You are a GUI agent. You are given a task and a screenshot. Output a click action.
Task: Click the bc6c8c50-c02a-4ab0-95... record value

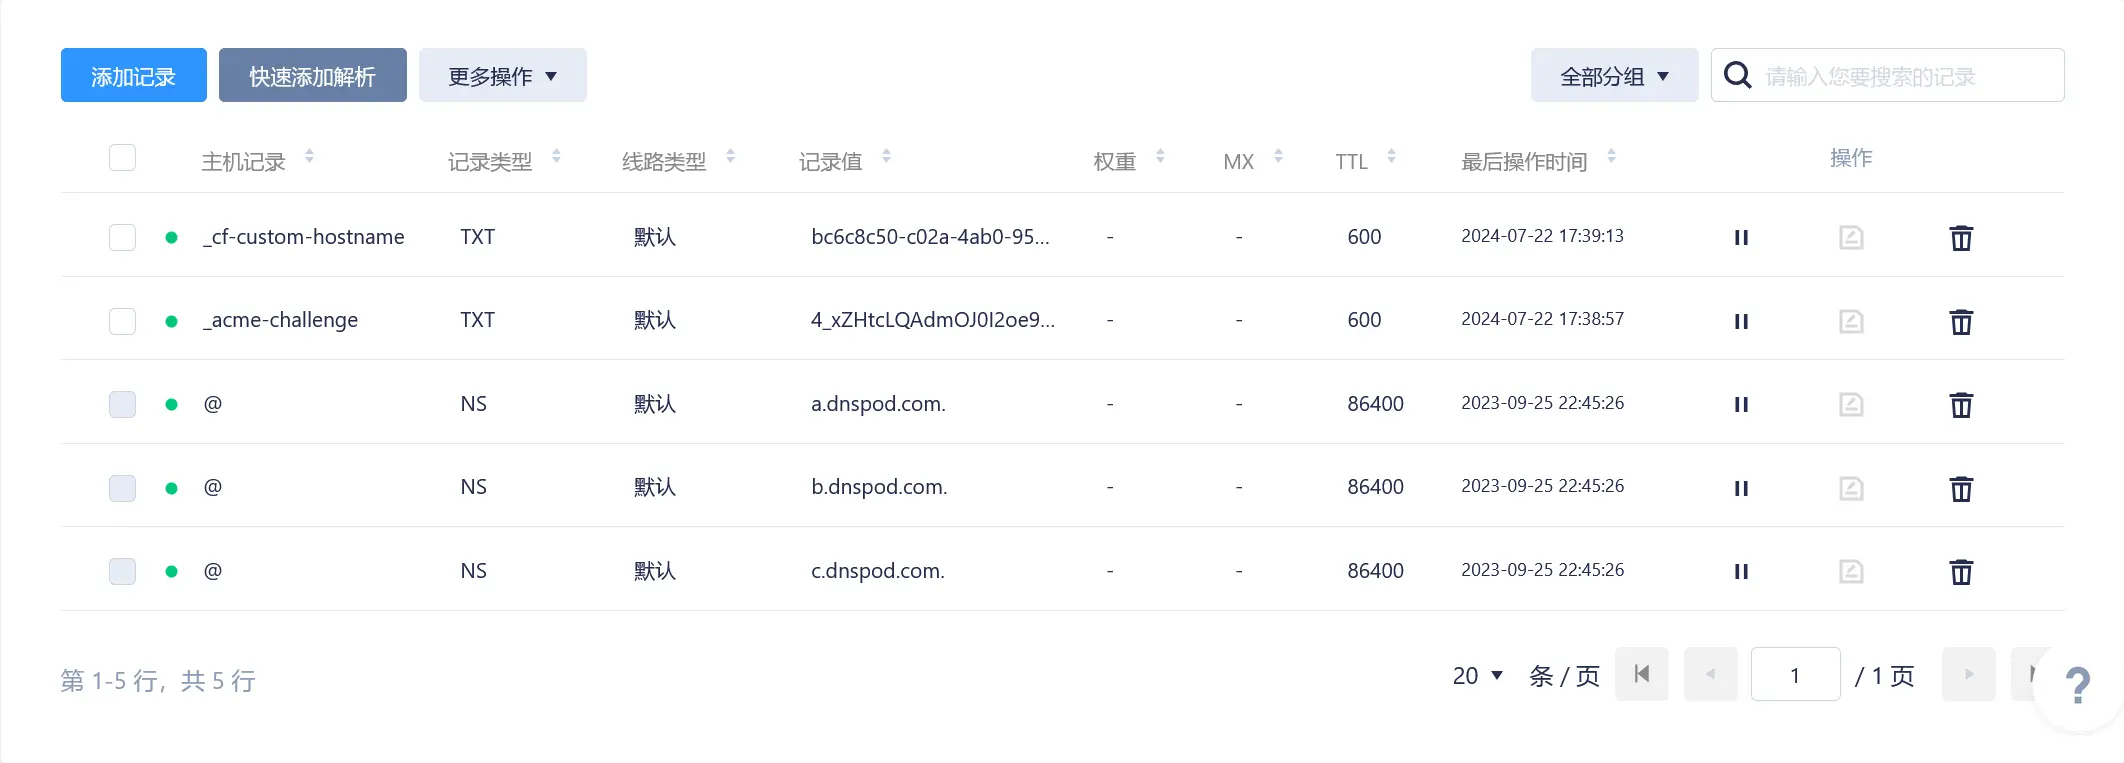pos(931,237)
